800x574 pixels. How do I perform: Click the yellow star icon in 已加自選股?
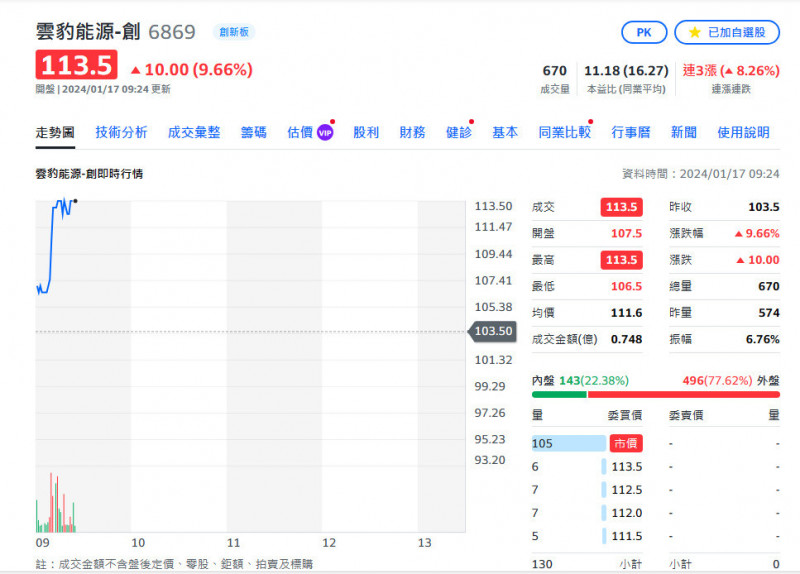[x=694, y=33]
